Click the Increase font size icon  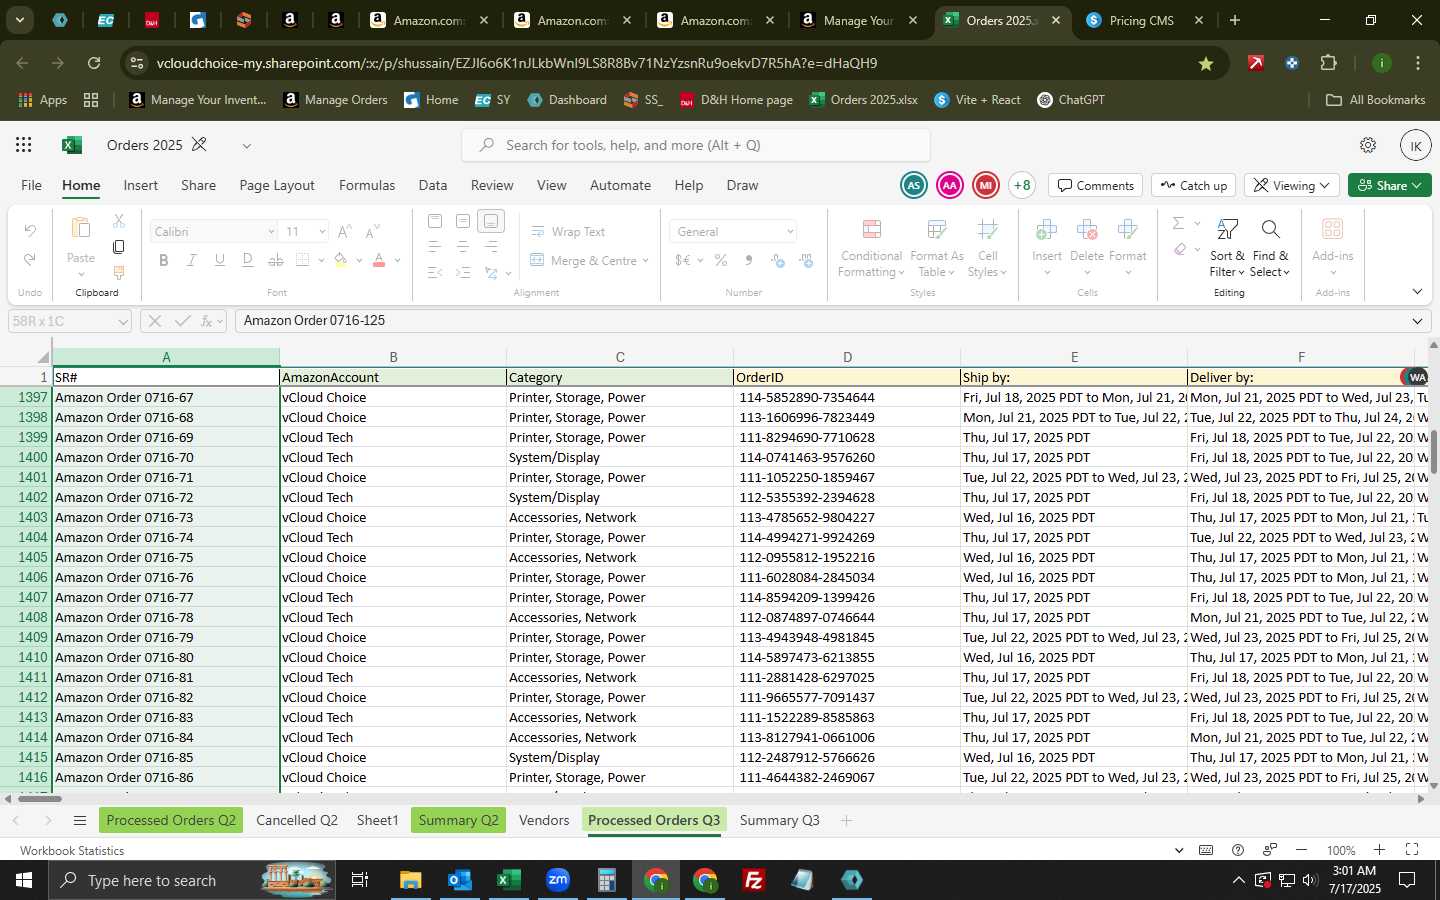coord(344,232)
